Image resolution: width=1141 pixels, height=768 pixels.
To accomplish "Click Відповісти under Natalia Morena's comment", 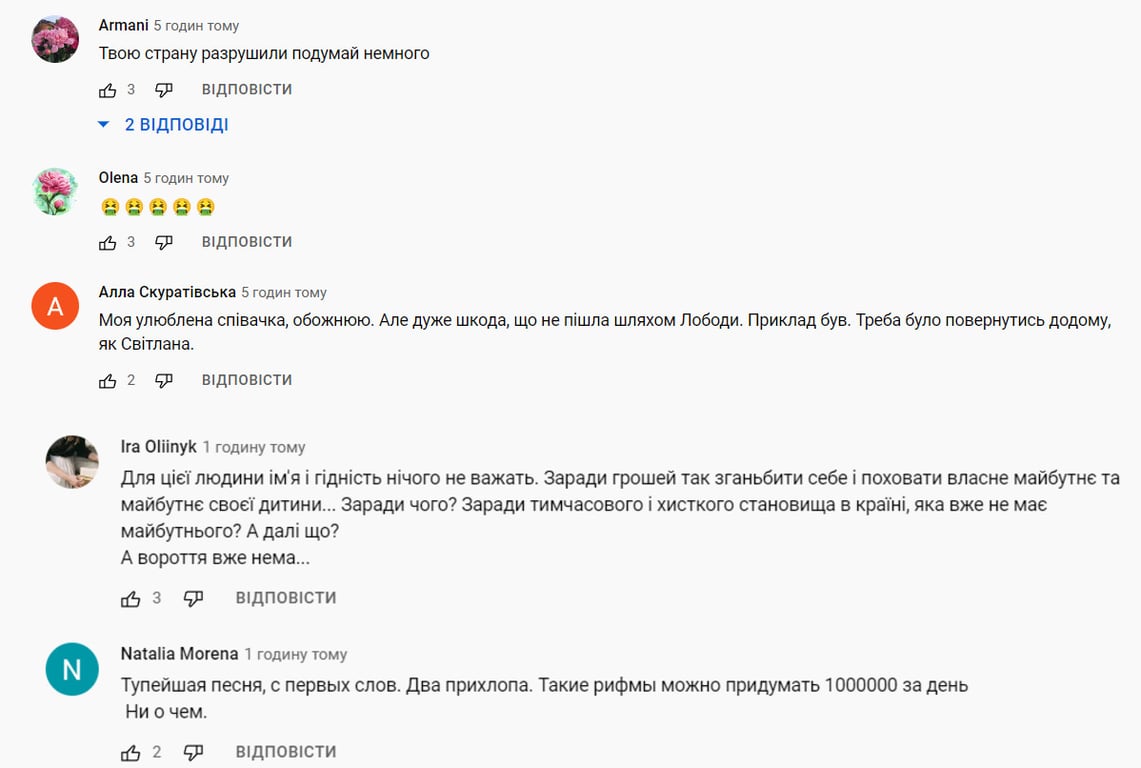I will click(x=286, y=752).
